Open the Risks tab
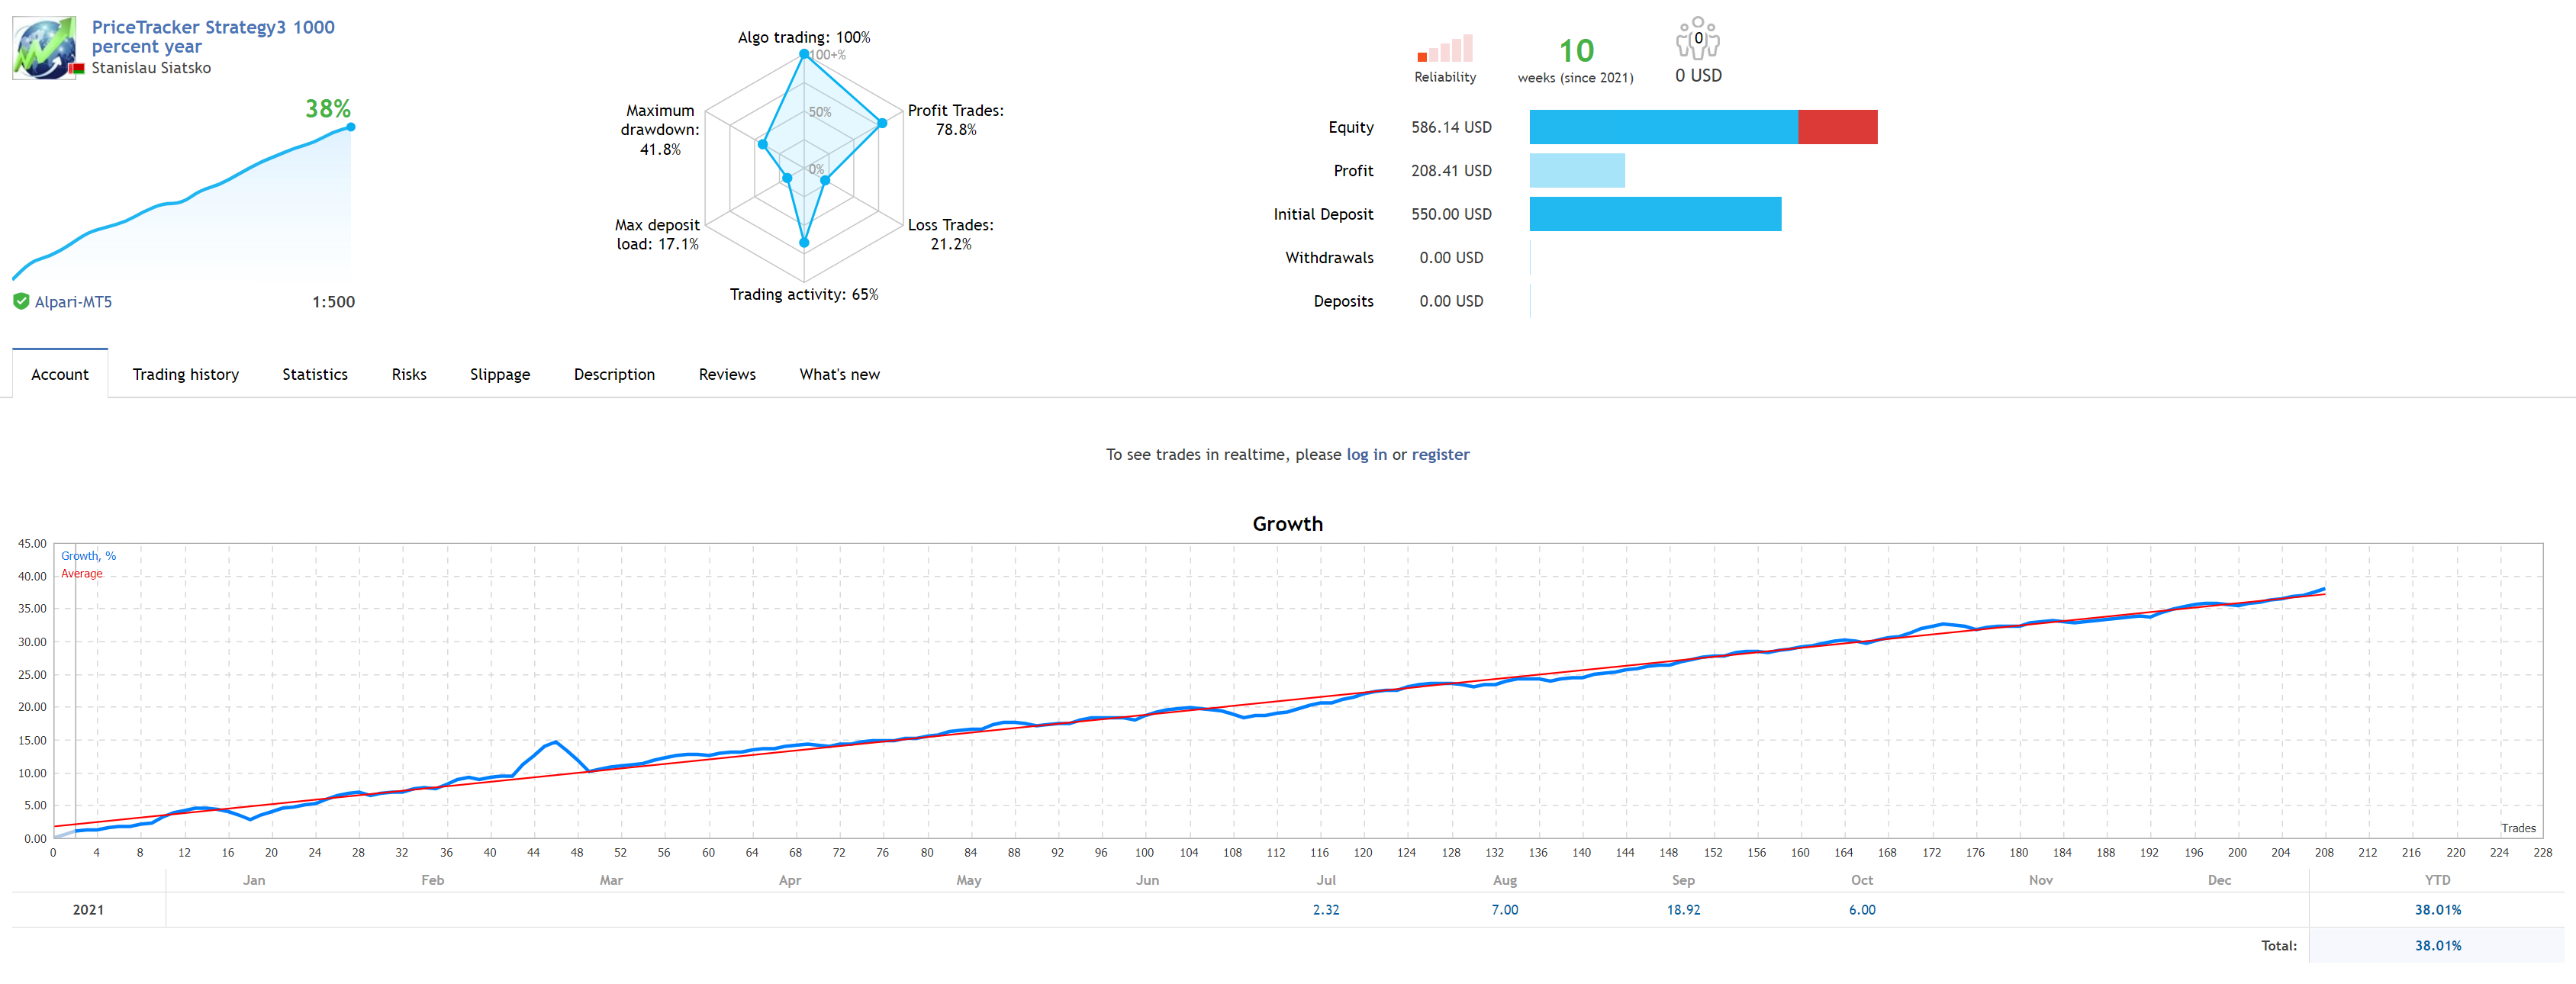 coord(408,374)
